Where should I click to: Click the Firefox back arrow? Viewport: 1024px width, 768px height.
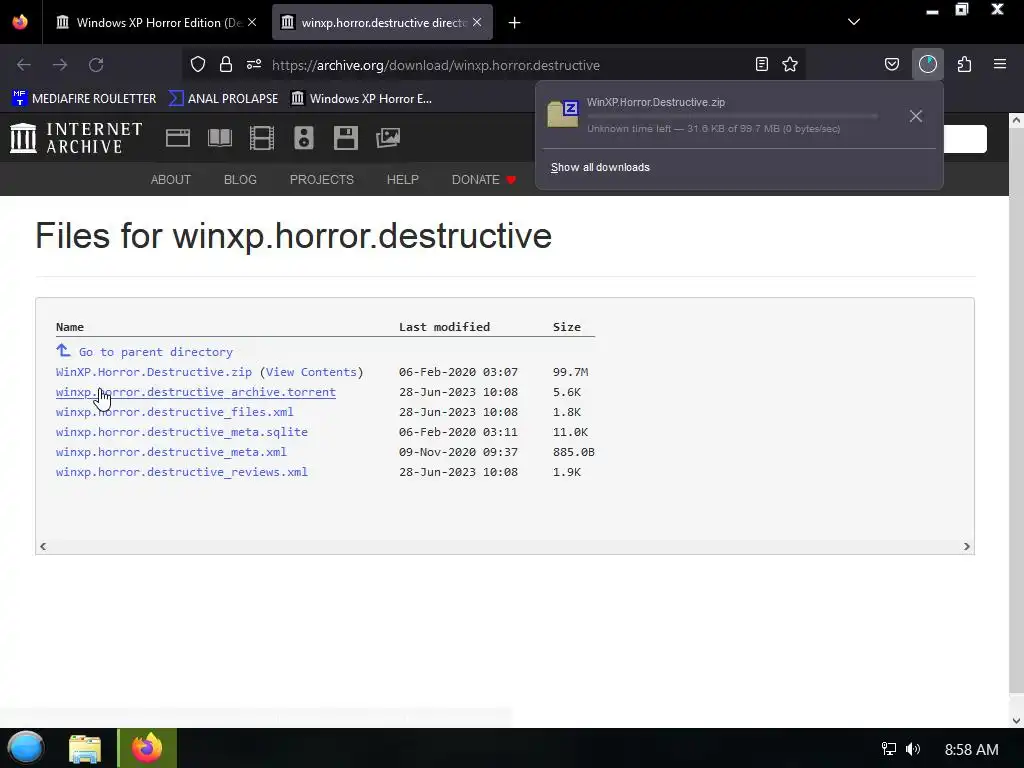[24, 65]
